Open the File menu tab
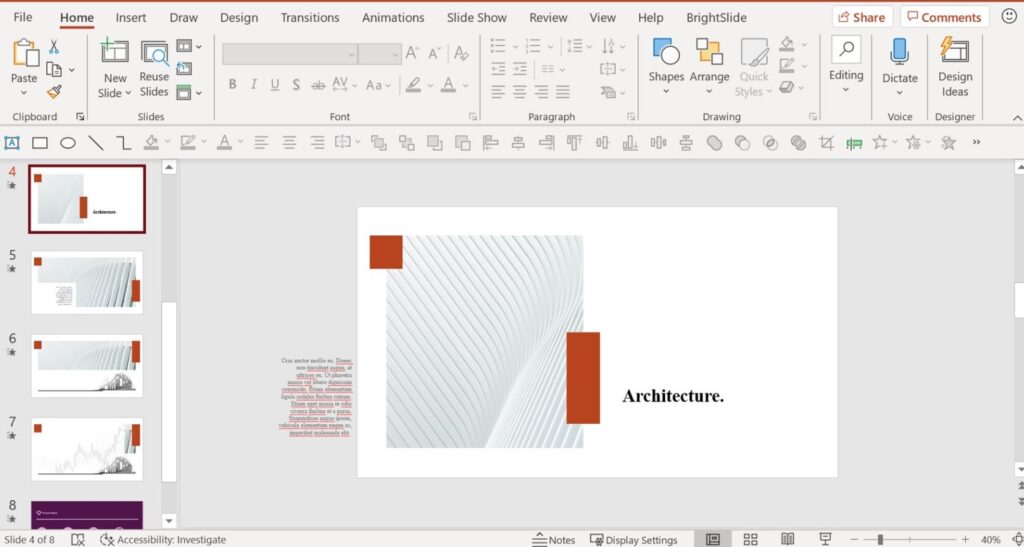Viewport: 1024px width, 547px height. [x=22, y=18]
